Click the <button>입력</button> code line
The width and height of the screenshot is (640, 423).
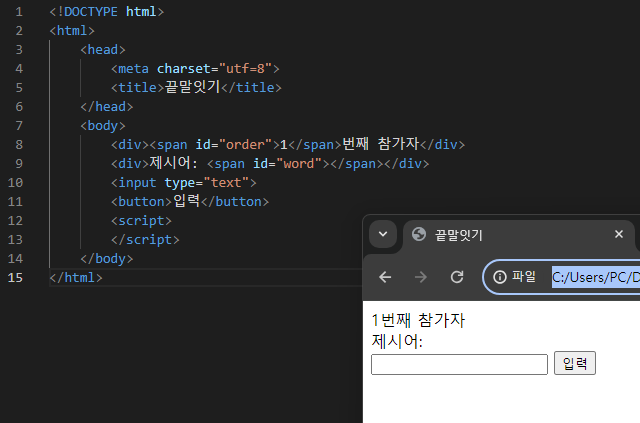pyautogui.click(x=190, y=201)
